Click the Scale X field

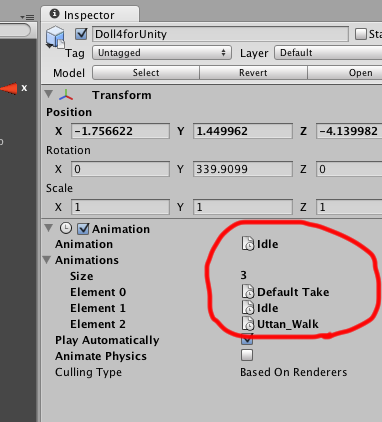point(120,207)
